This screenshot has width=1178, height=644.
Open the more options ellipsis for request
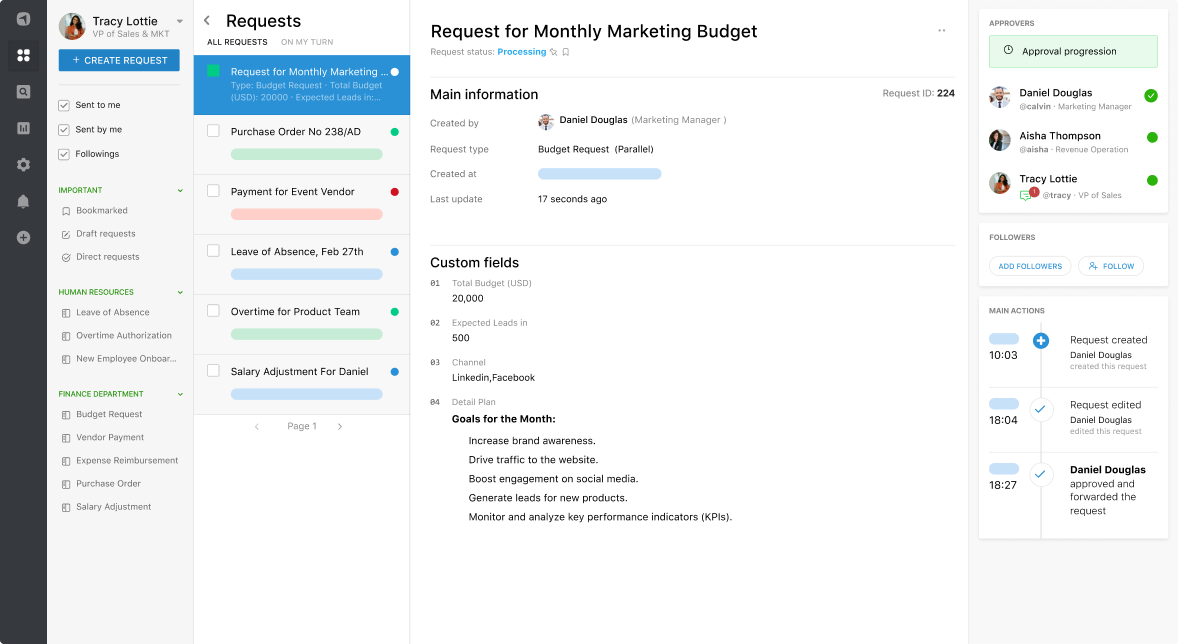click(x=941, y=31)
